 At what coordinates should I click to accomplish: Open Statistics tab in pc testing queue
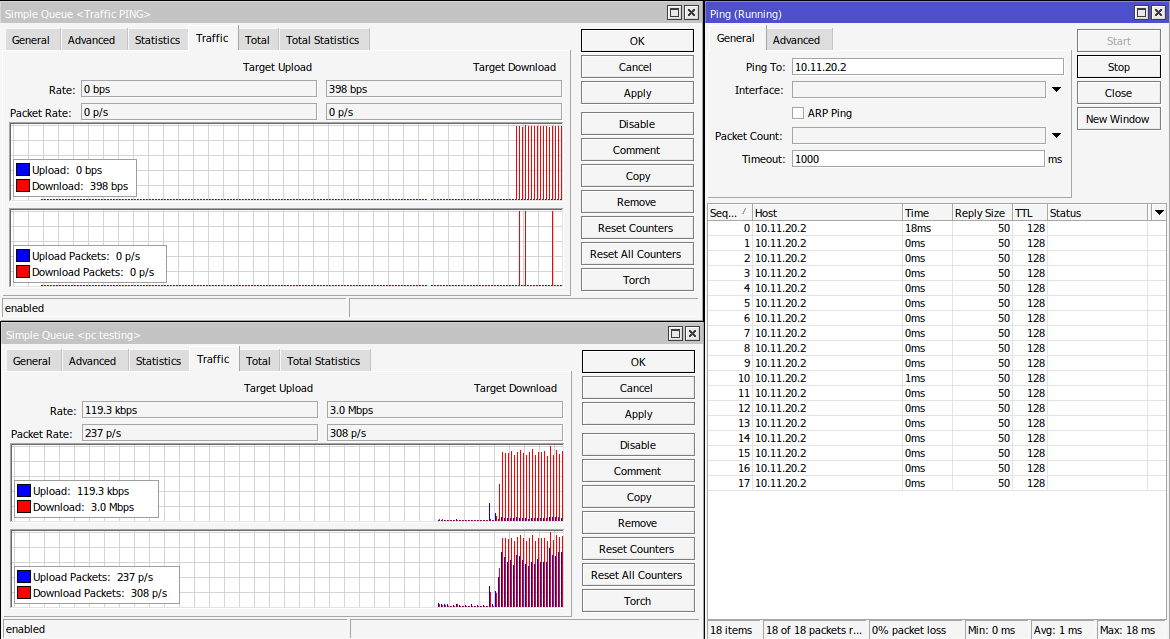point(158,361)
